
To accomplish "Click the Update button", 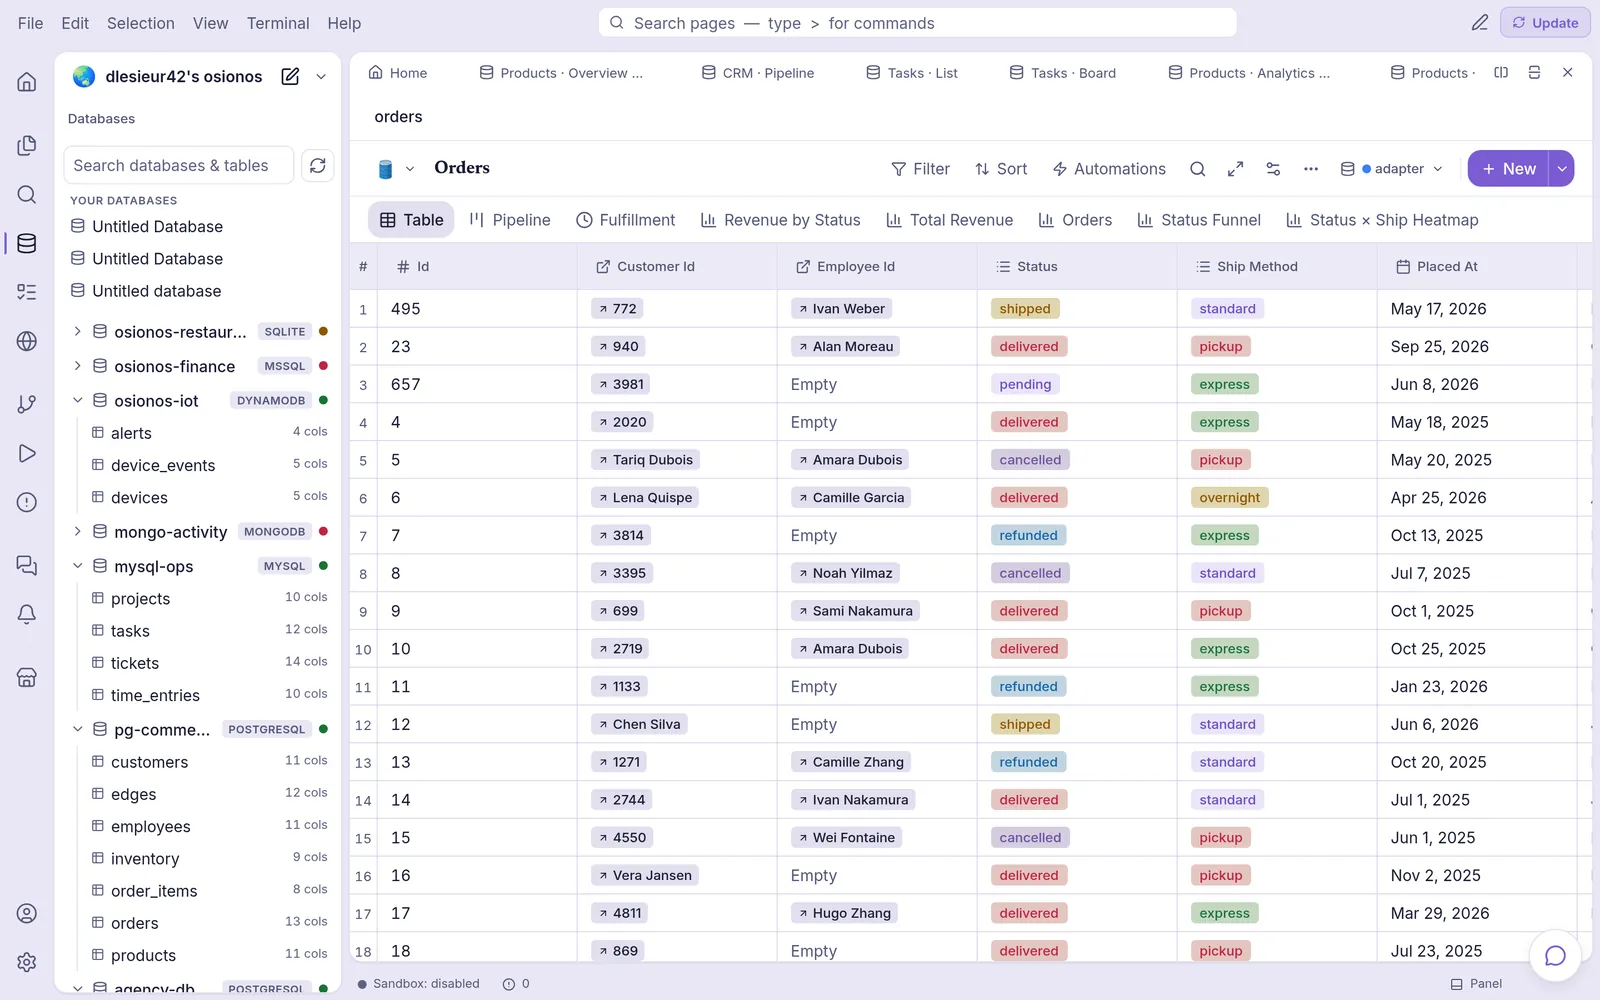I will (1545, 23).
